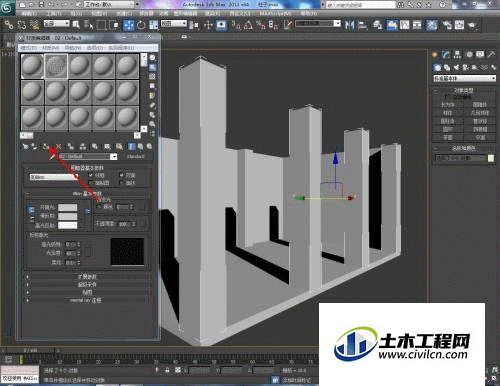Toggle the Percent Snap tool
This screenshot has height=386, width=500.
pyautogui.click(x=261, y=25)
